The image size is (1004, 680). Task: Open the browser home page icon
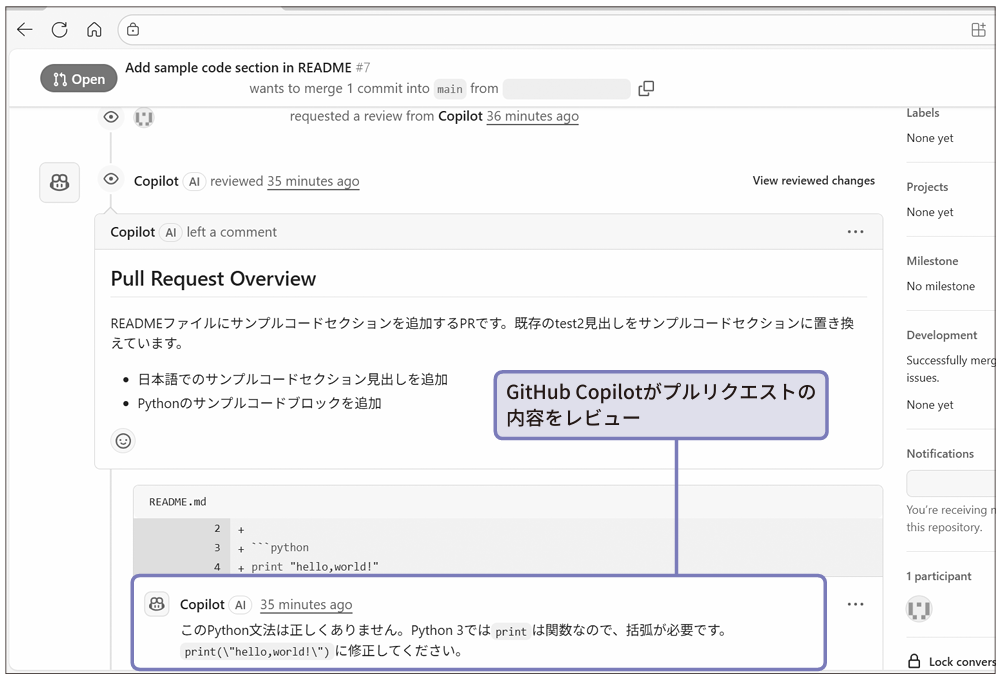[94, 29]
